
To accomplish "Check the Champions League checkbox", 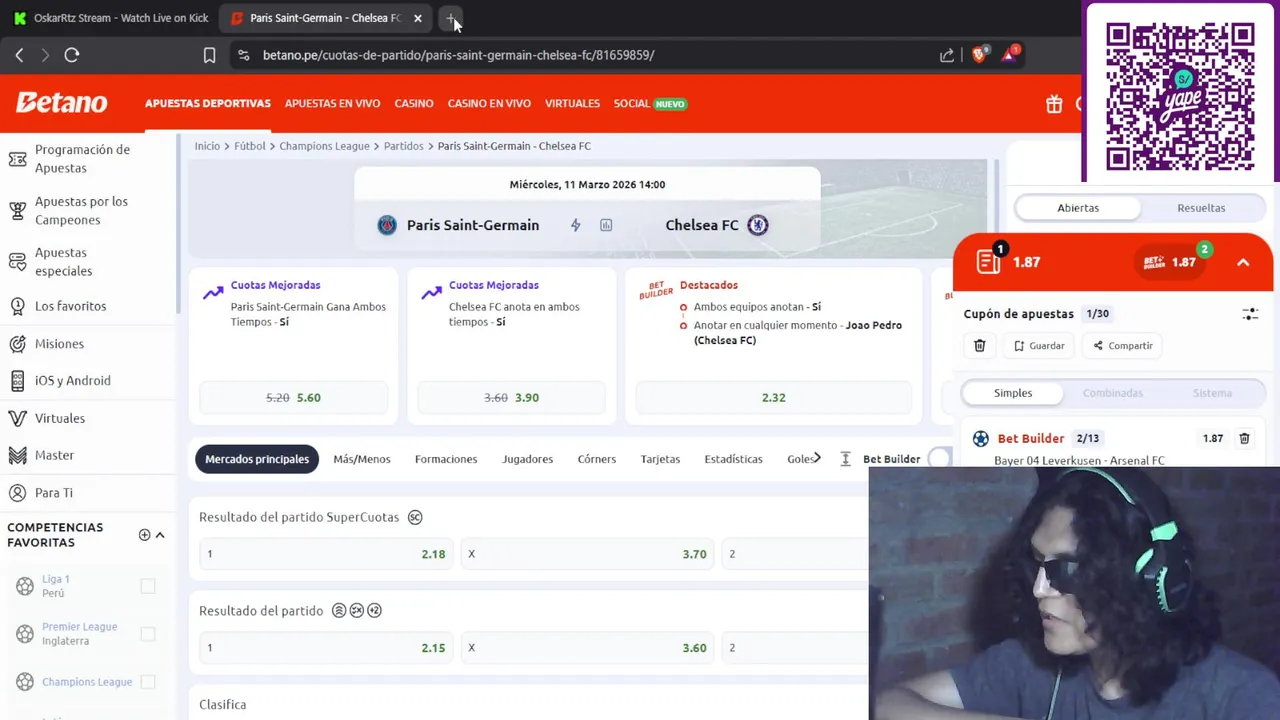I will [x=148, y=682].
